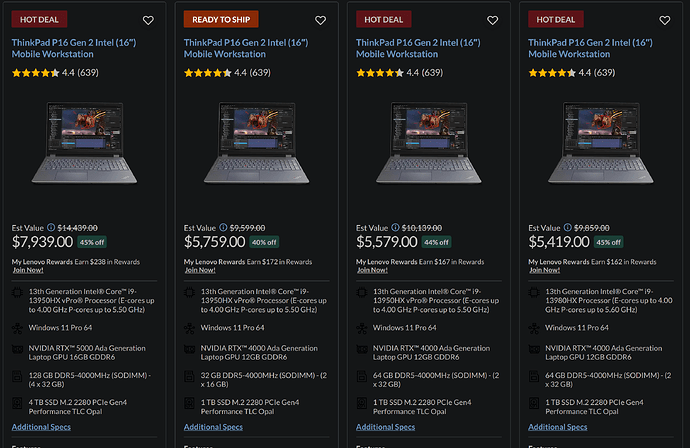The width and height of the screenshot is (690, 448).
Task: Expand Additional Specs on the $7,939.00 card
Action: [x=41, y=427]
